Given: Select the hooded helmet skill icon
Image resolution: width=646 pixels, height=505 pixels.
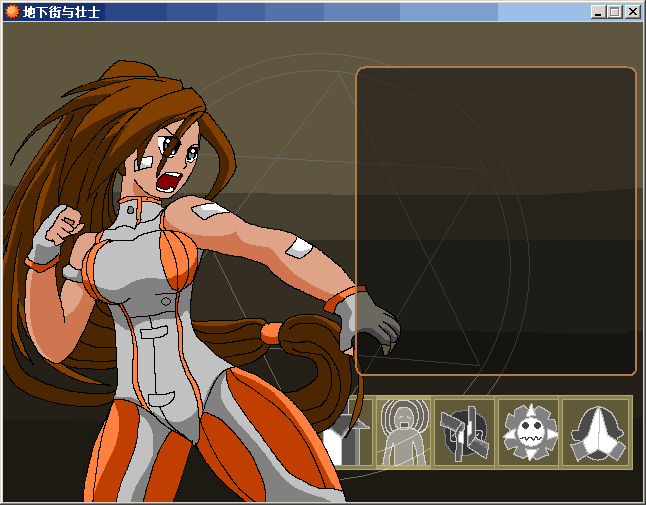Looking at the screenshot, I should point(597,432).
